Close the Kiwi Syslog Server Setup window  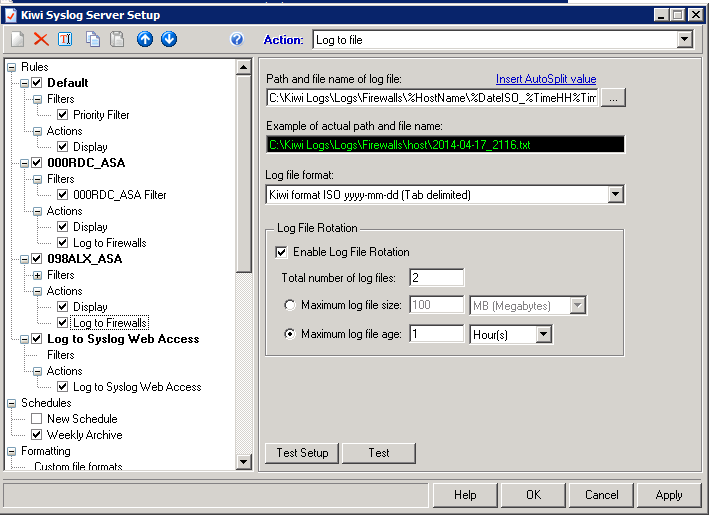click(x=695, y=15)
